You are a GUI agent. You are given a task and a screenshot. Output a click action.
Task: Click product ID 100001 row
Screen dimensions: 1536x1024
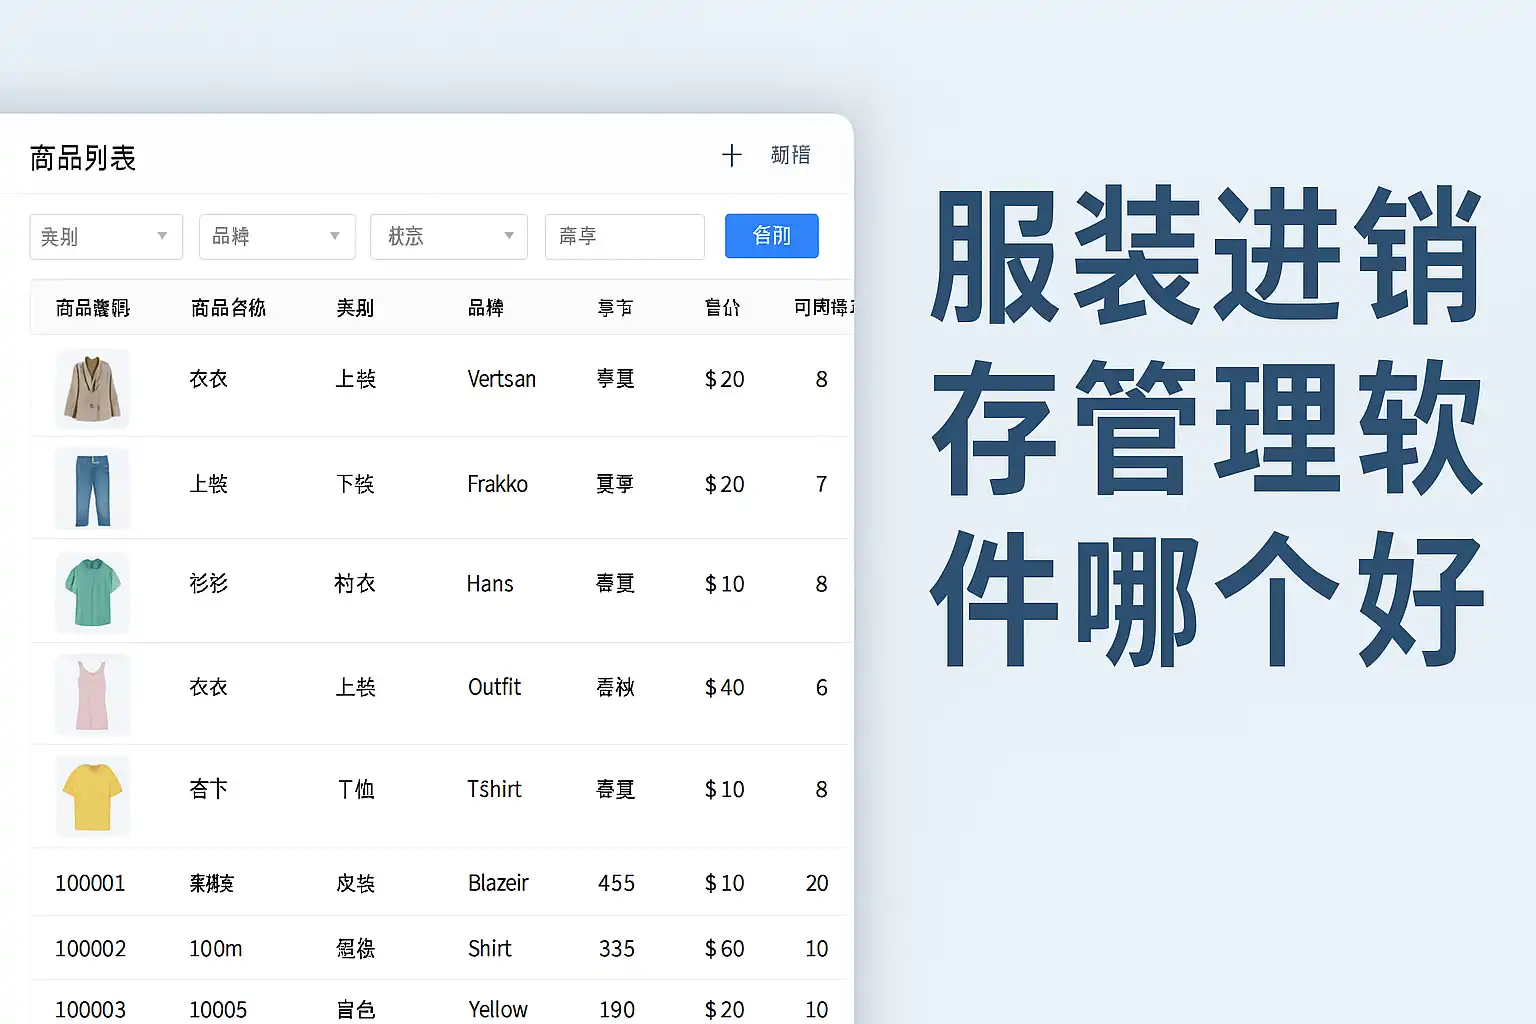[90, 883]
